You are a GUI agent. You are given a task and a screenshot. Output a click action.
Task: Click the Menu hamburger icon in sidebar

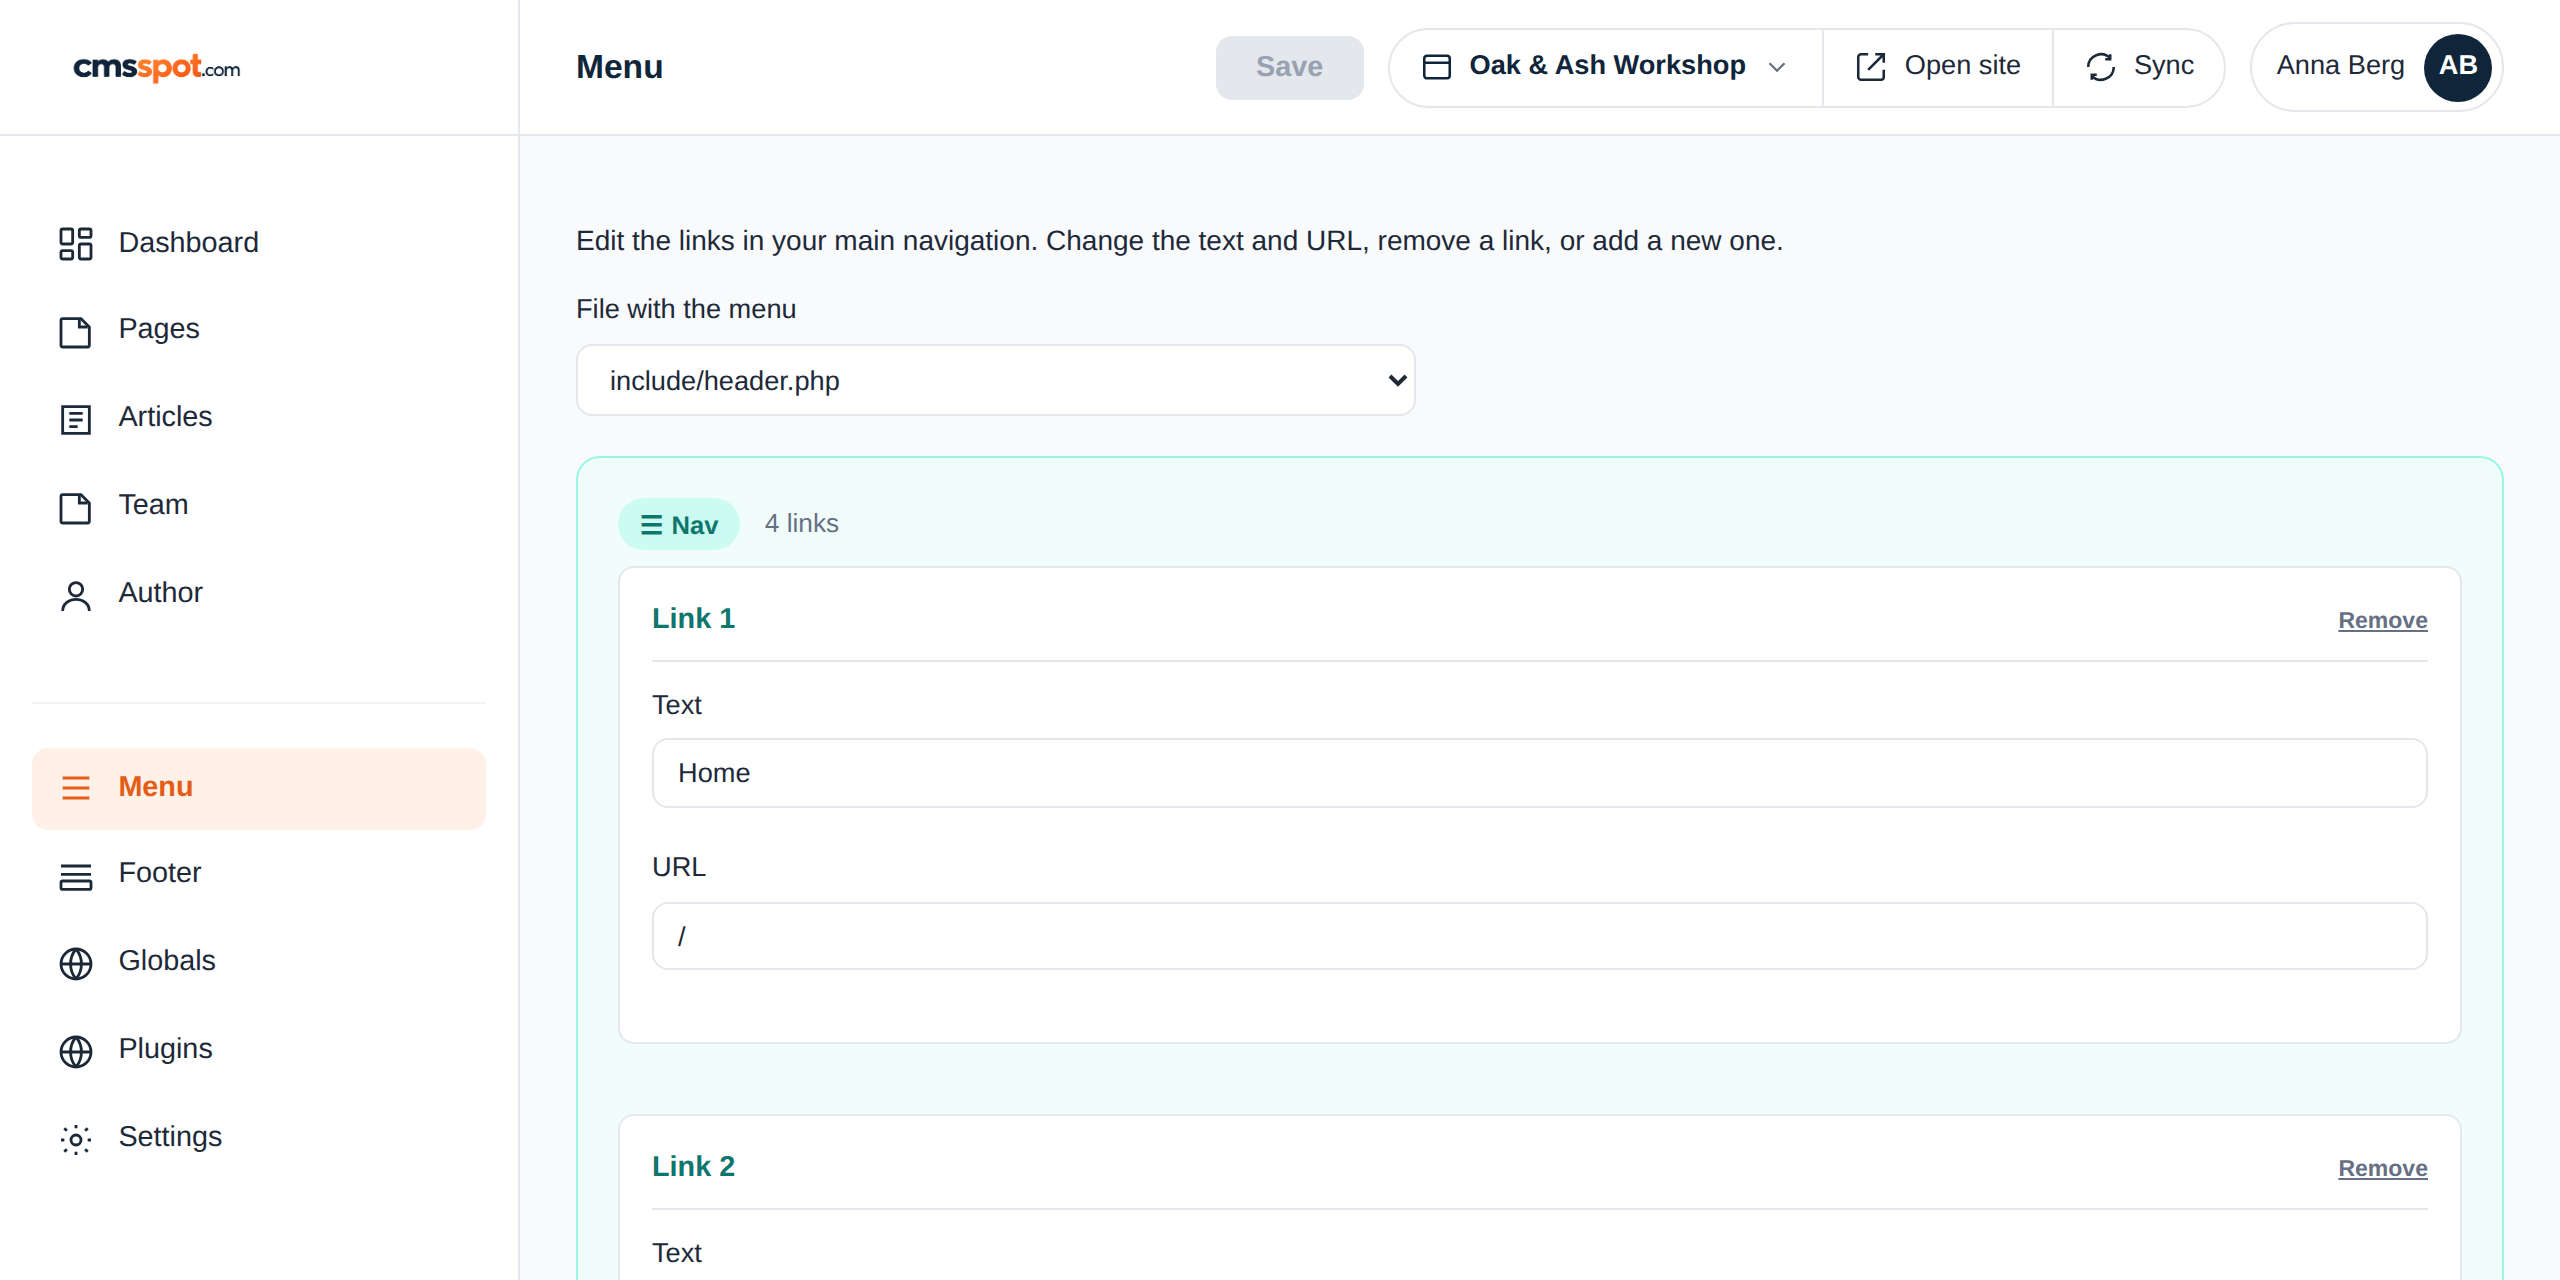[75, 788]
